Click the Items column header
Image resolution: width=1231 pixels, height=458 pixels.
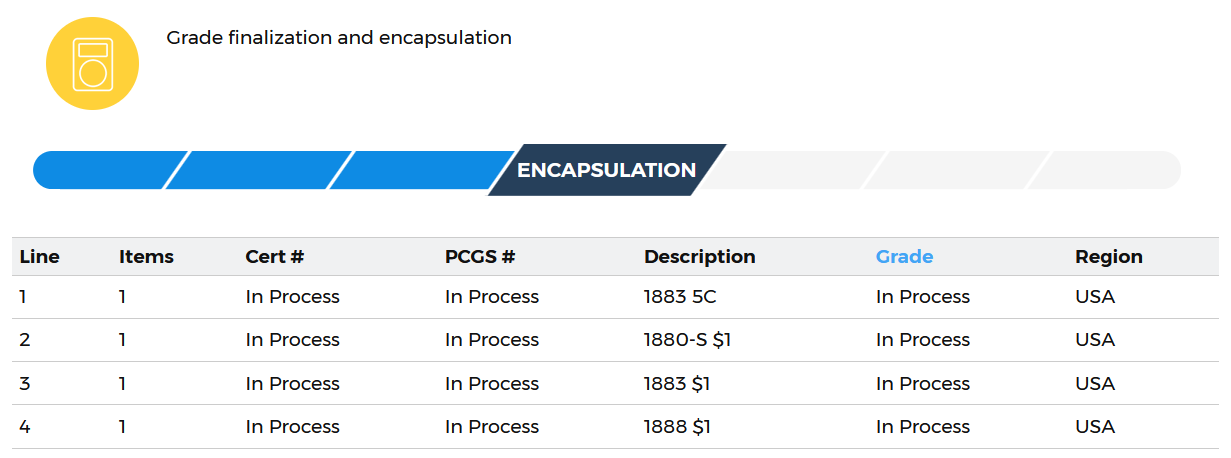(x=146, y=257)
